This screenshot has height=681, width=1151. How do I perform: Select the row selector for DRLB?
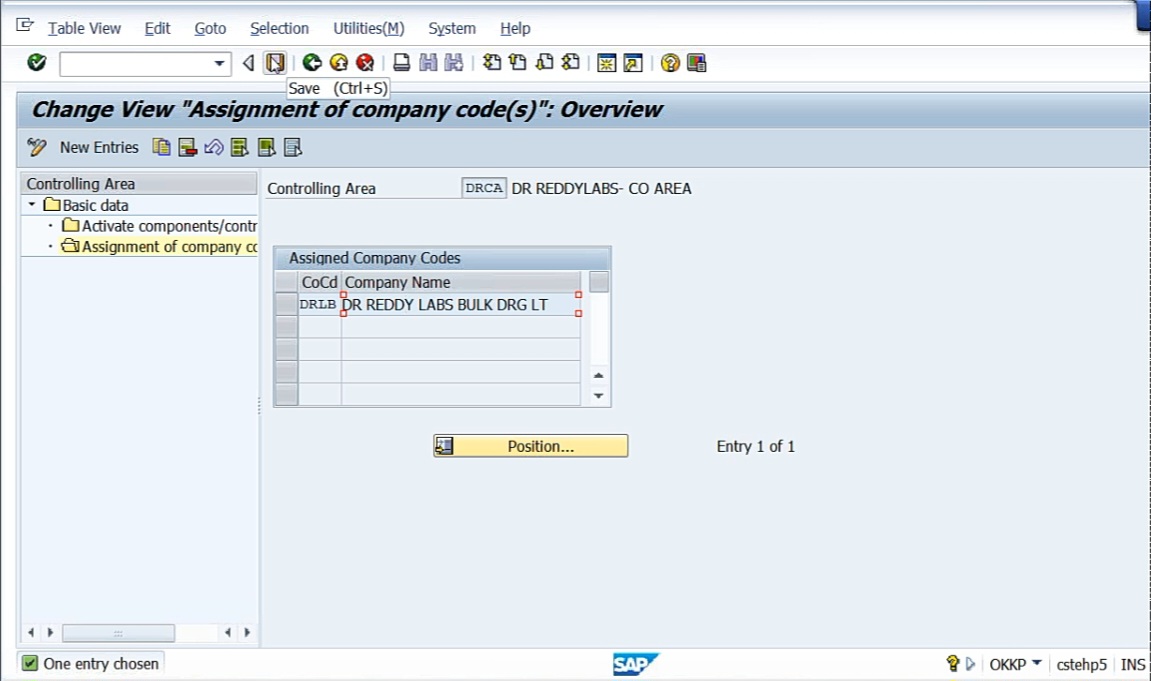click(x=286, y=304)
